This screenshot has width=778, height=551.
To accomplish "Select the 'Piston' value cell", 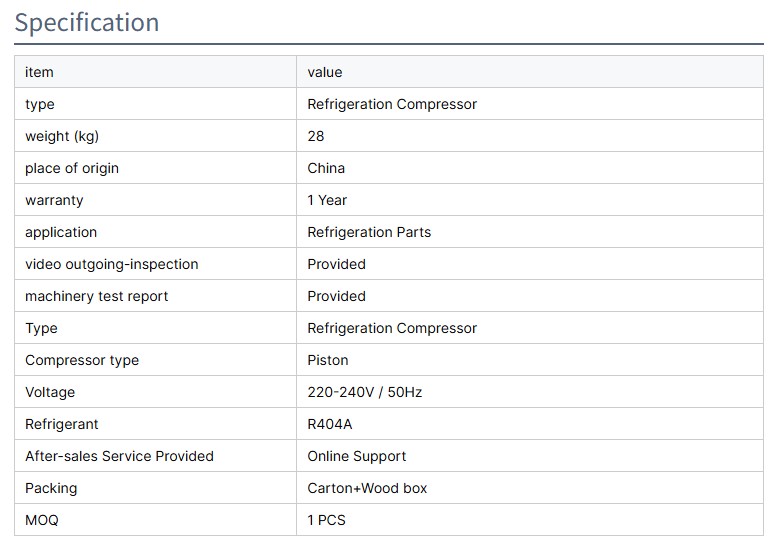I will (328, 360).
